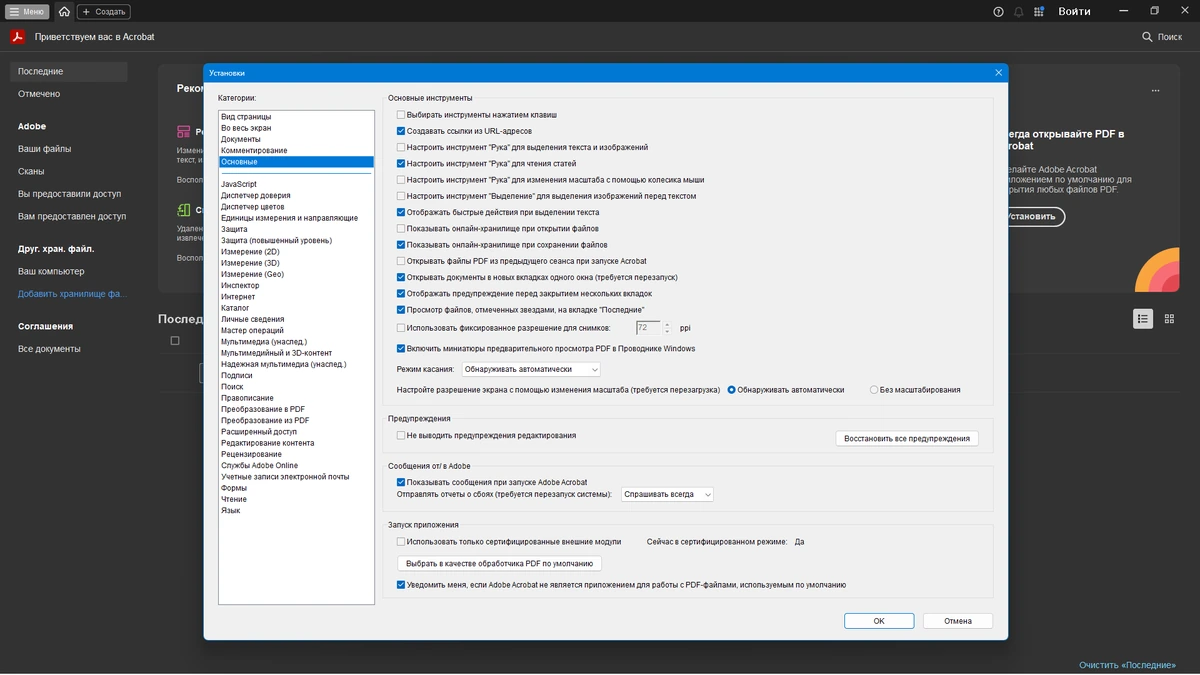The height and width of the screenshot is (675, 1200).
Task: Open the help question mark icon
Action: (998, 12)
